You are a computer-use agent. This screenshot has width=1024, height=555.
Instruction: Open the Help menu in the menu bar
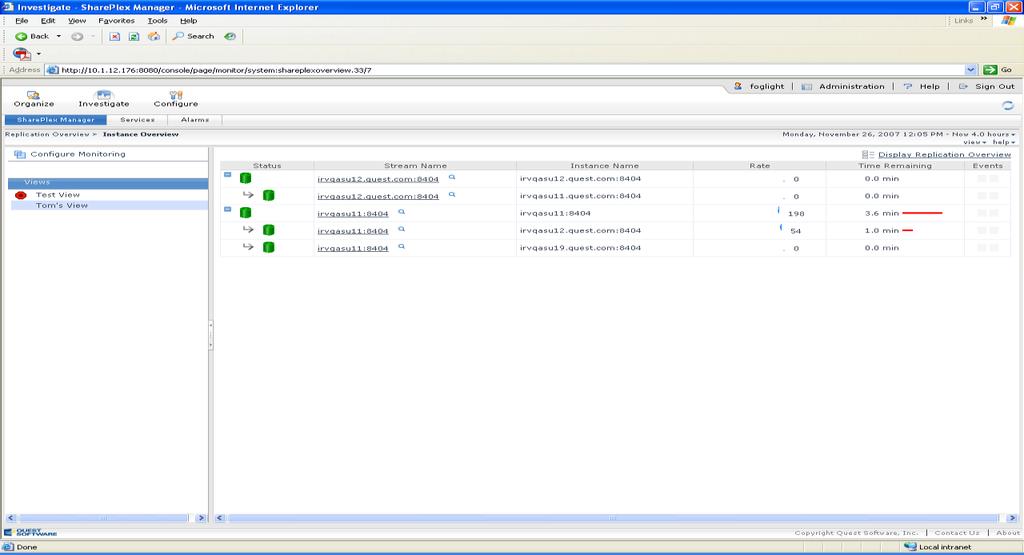(x=189, y=20)
